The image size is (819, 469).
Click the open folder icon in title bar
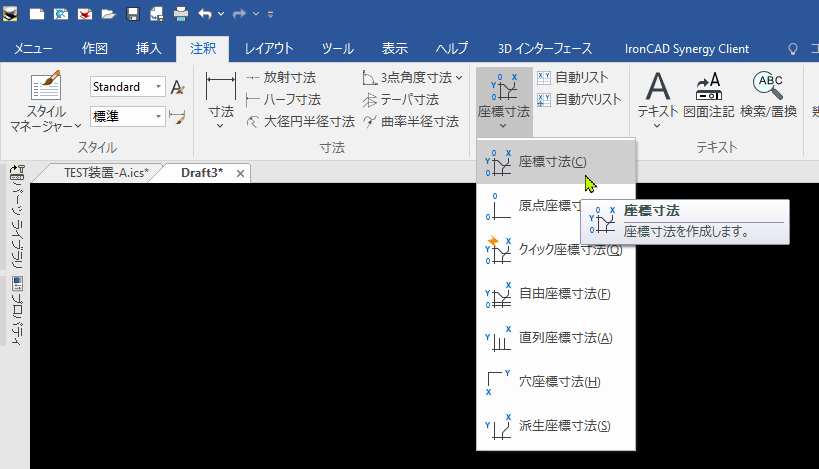108,15
